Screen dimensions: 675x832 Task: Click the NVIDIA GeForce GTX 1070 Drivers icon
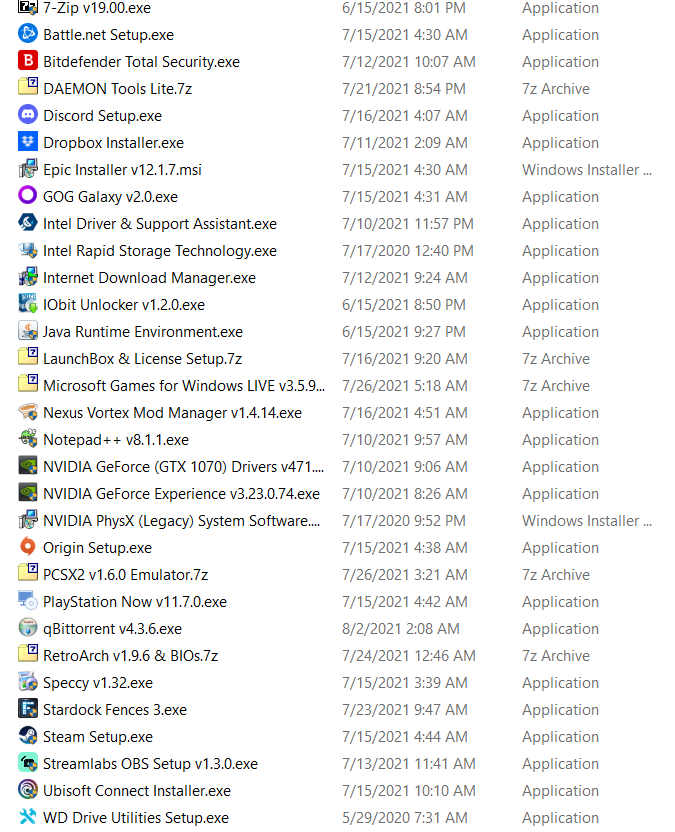tap(28, 466)
